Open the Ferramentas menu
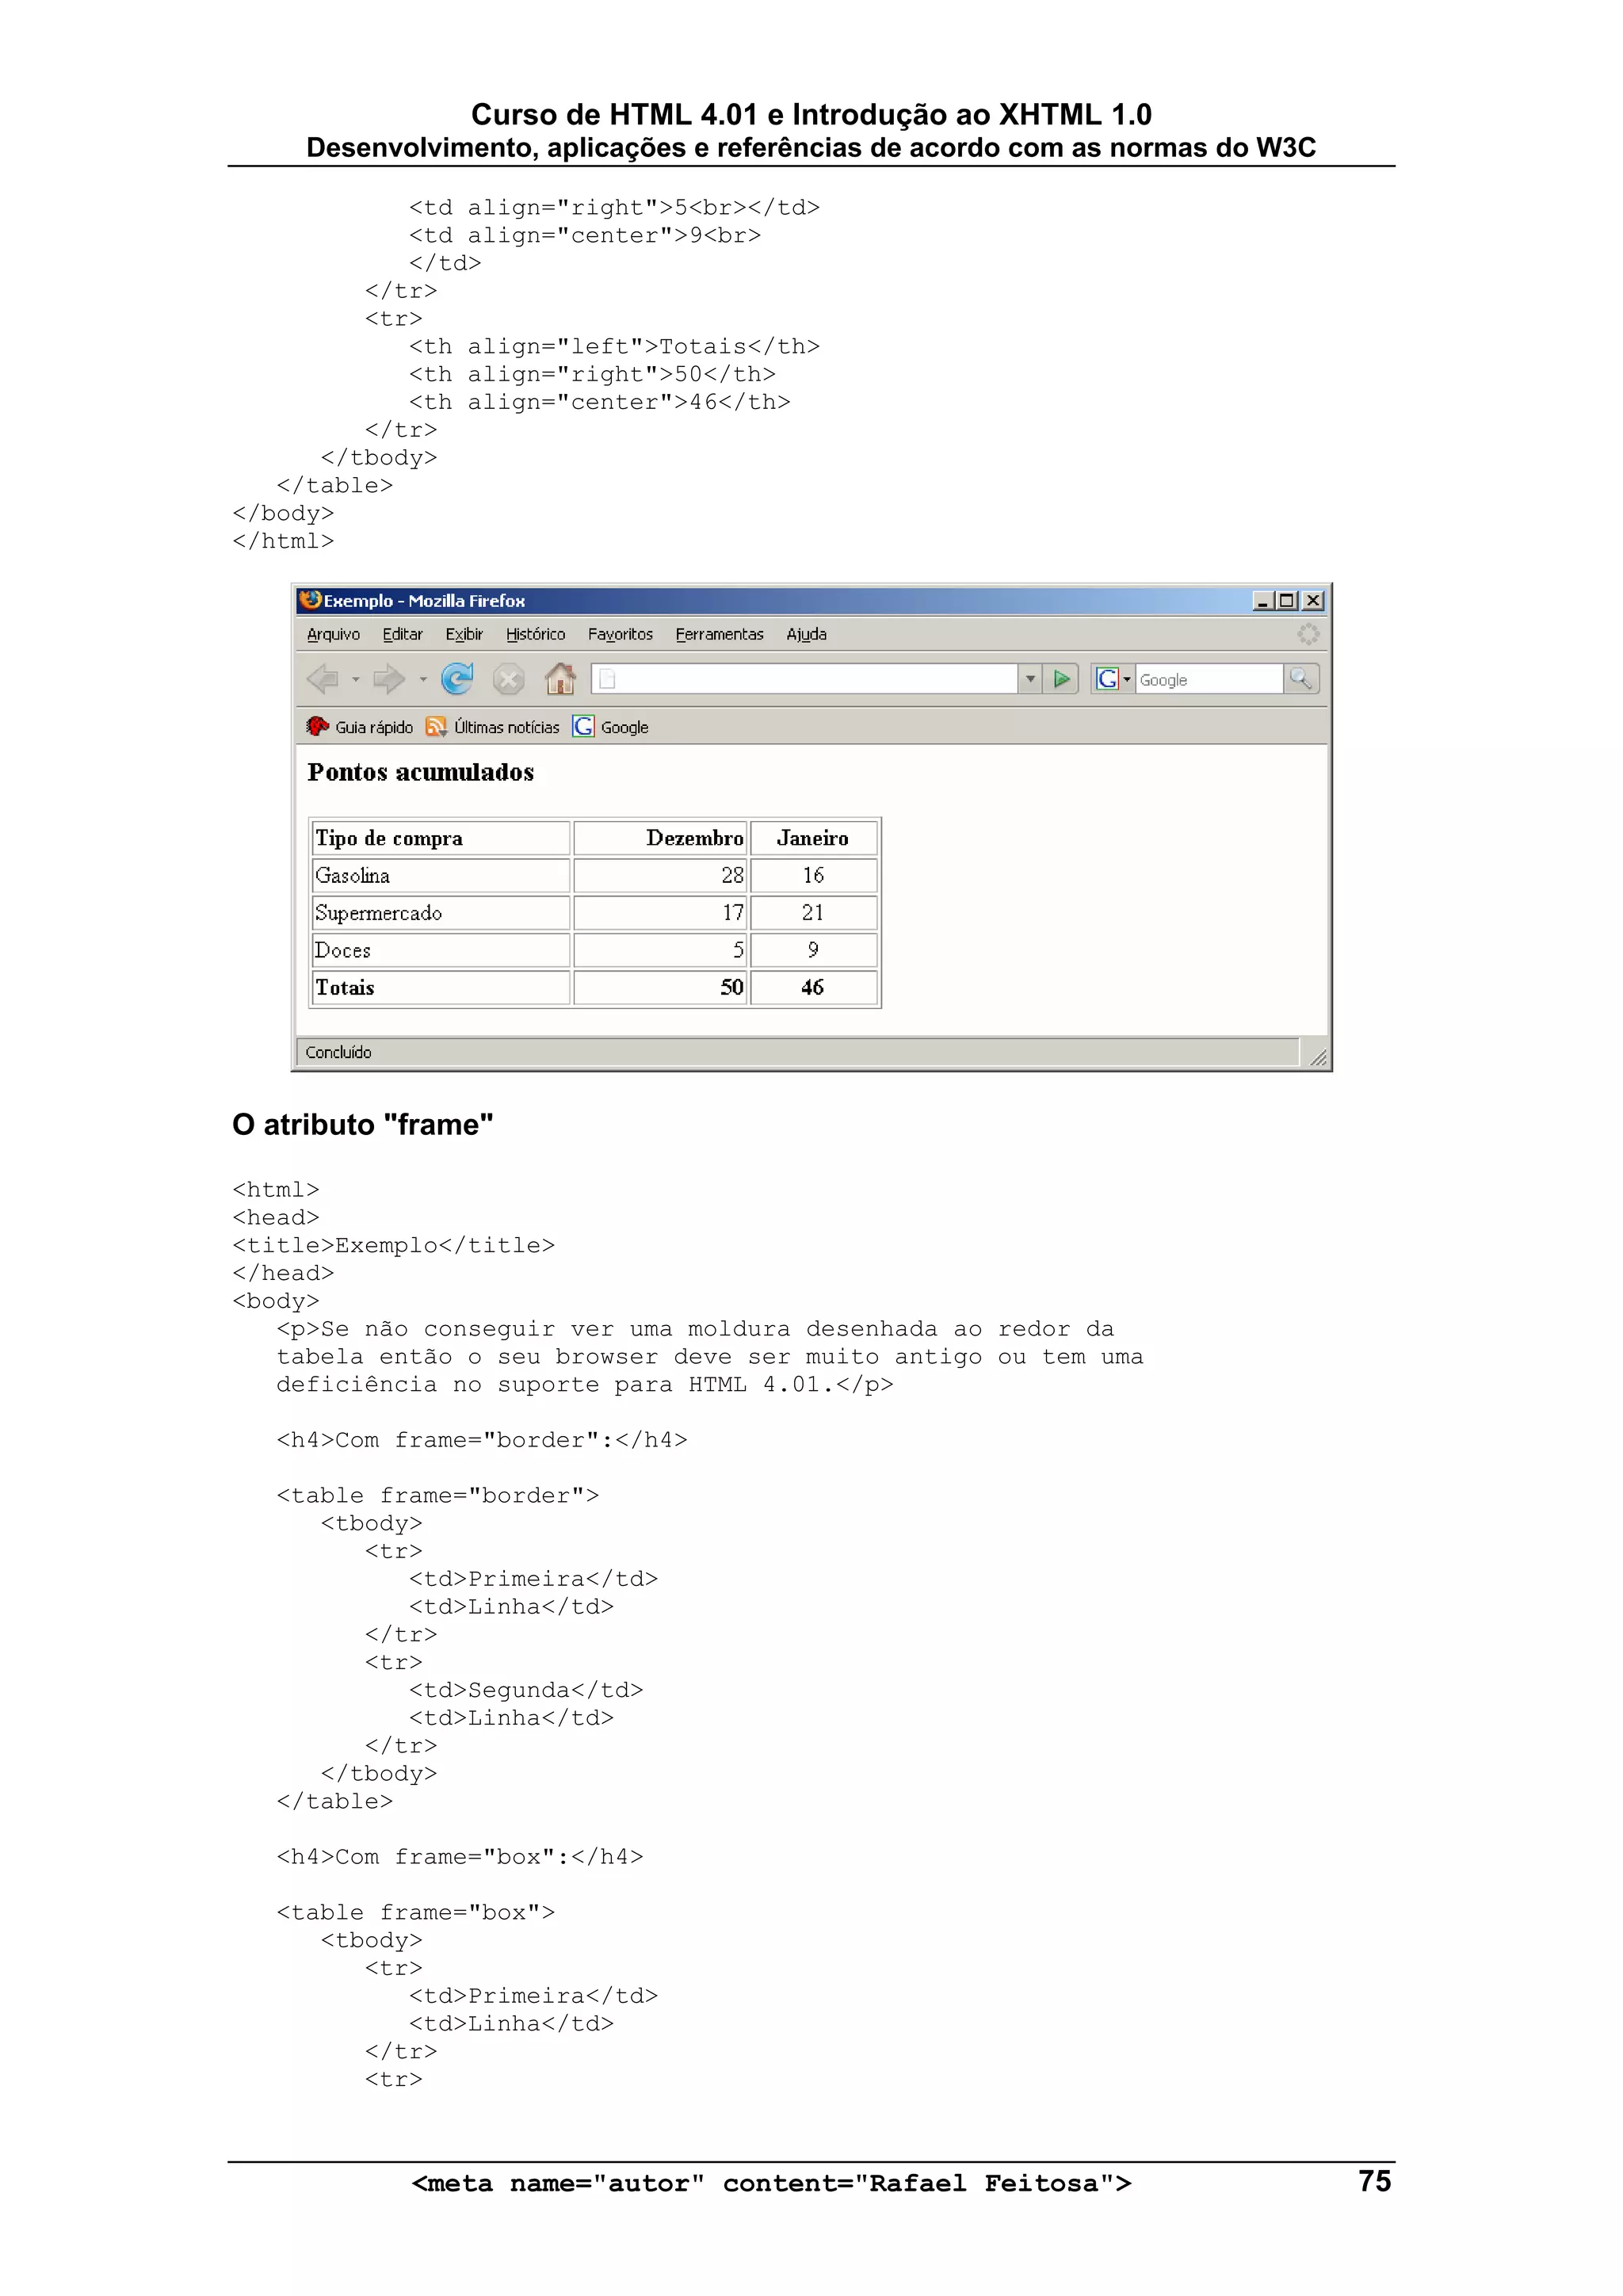 tap(719, 635)
